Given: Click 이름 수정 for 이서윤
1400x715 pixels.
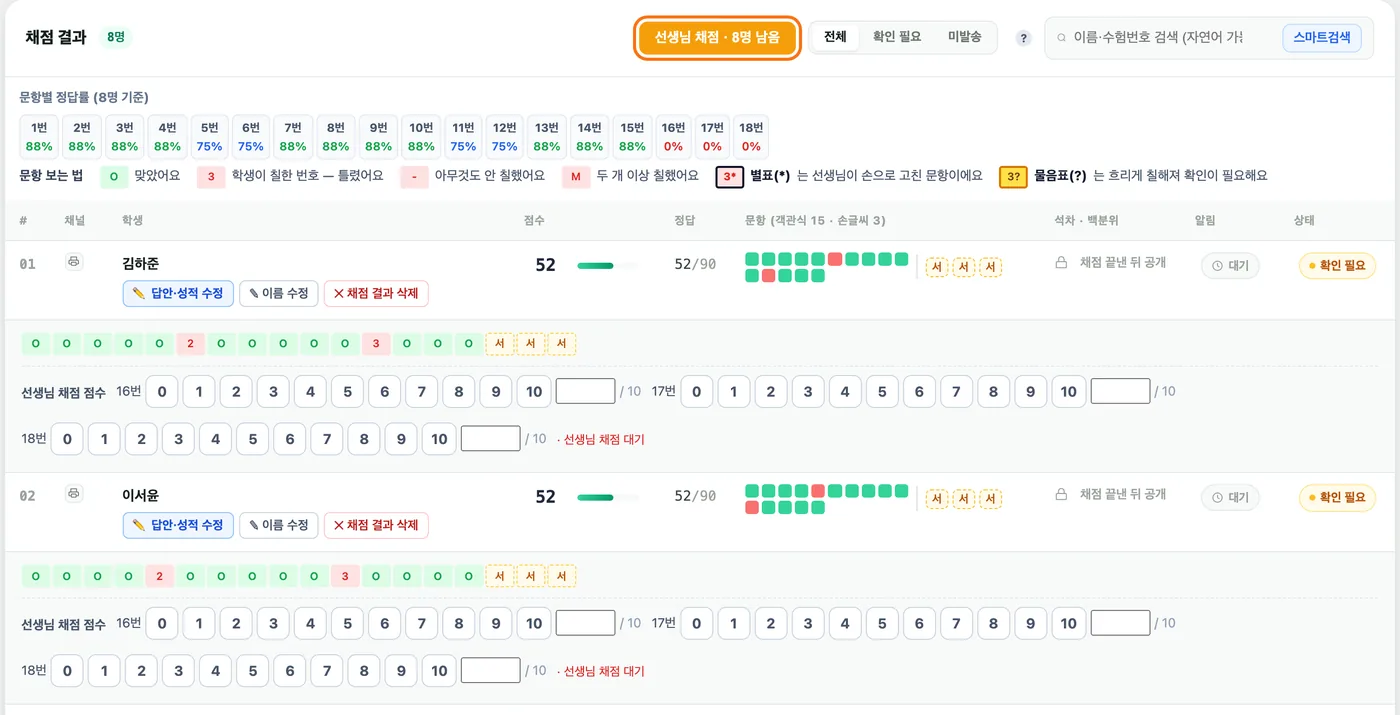Looking at the screenshot, I should (279, 525).
